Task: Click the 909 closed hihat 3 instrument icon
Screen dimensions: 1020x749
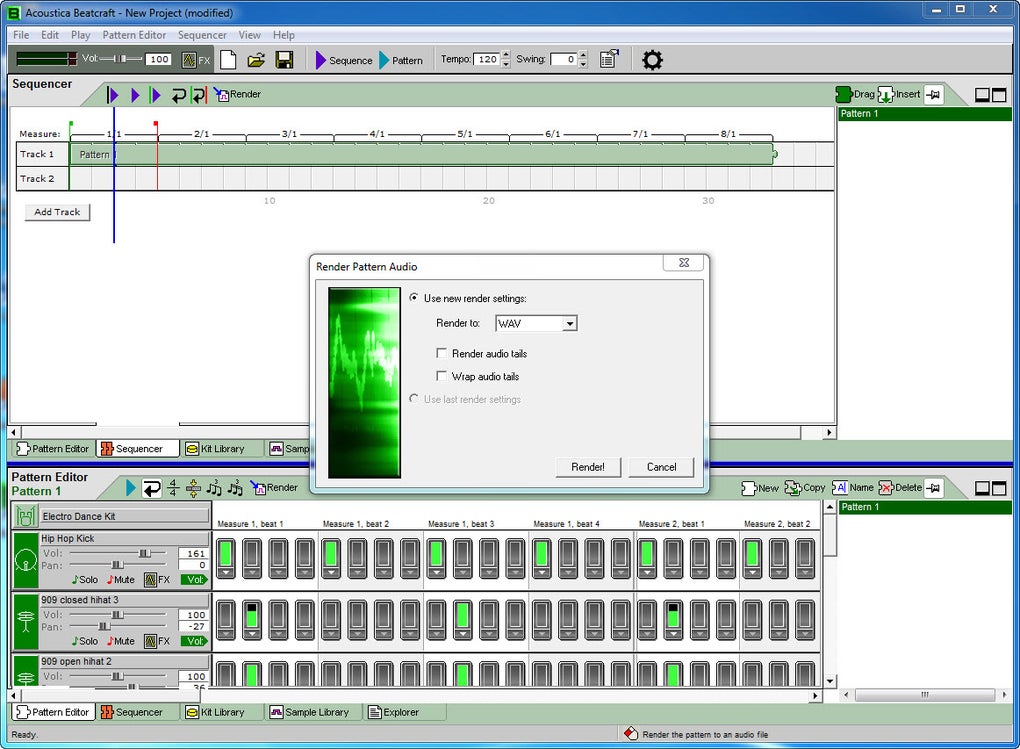Action: coord(26,621)
